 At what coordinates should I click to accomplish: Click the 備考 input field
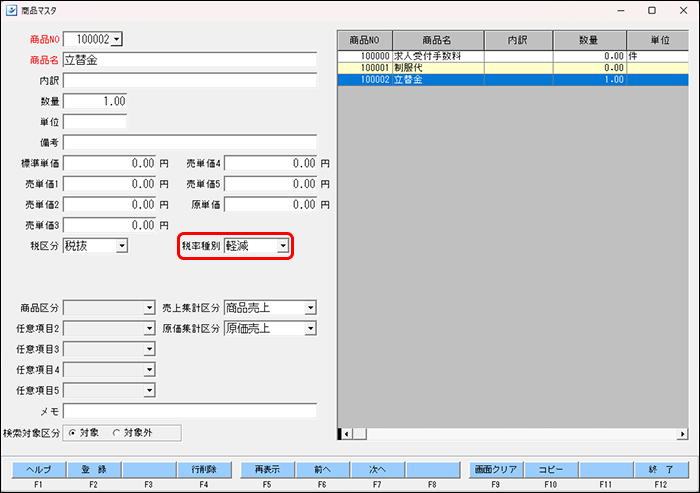point(190,142)
